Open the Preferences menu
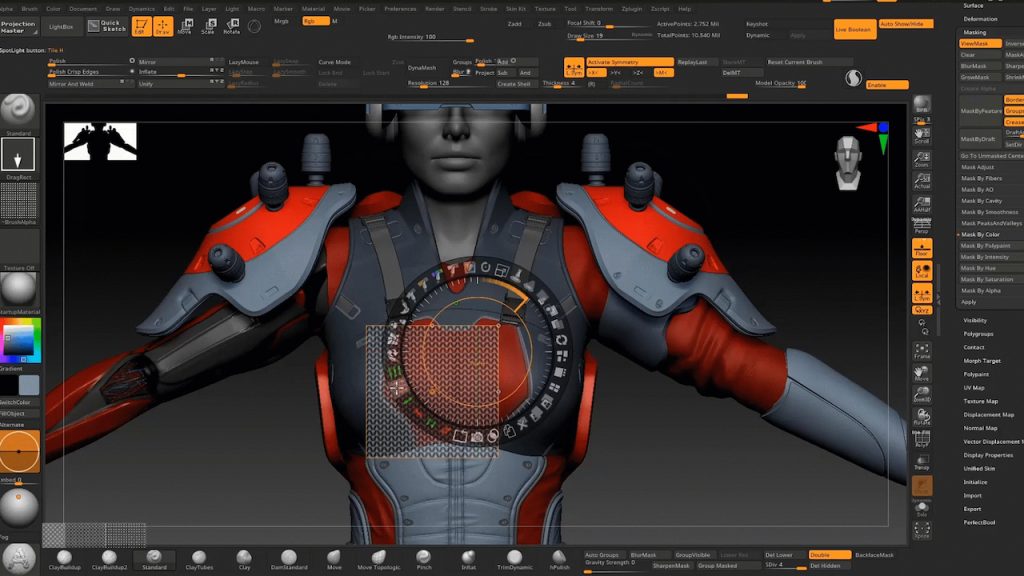 (x=400, y=9)
